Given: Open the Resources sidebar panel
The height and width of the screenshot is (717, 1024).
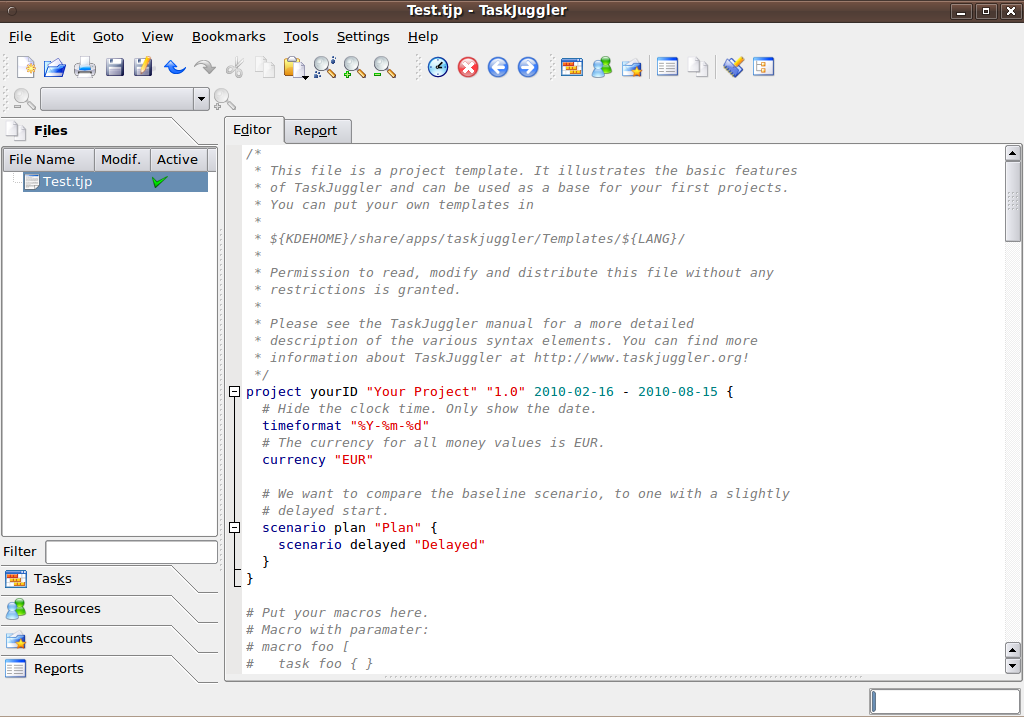Looking at the screenshot, I should tap(67, 609).
